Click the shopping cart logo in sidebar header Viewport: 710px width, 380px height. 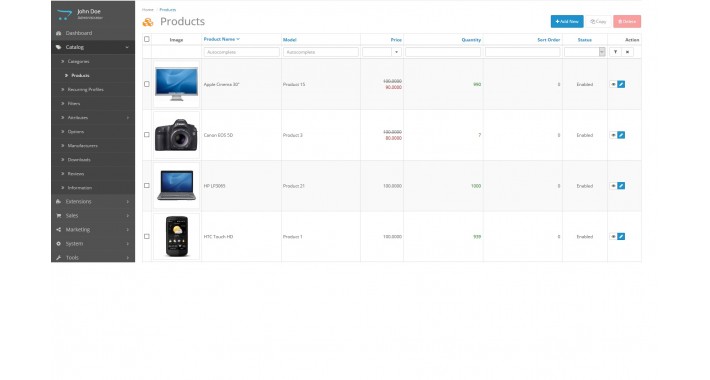(x=64, y=14)
